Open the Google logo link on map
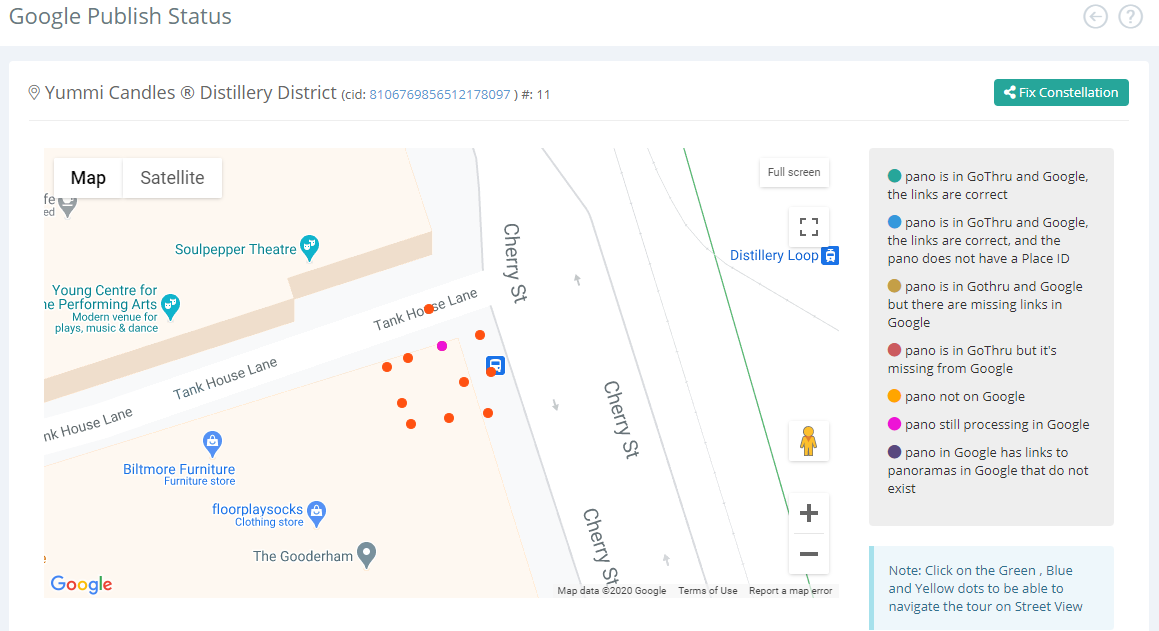 [81, 584]
